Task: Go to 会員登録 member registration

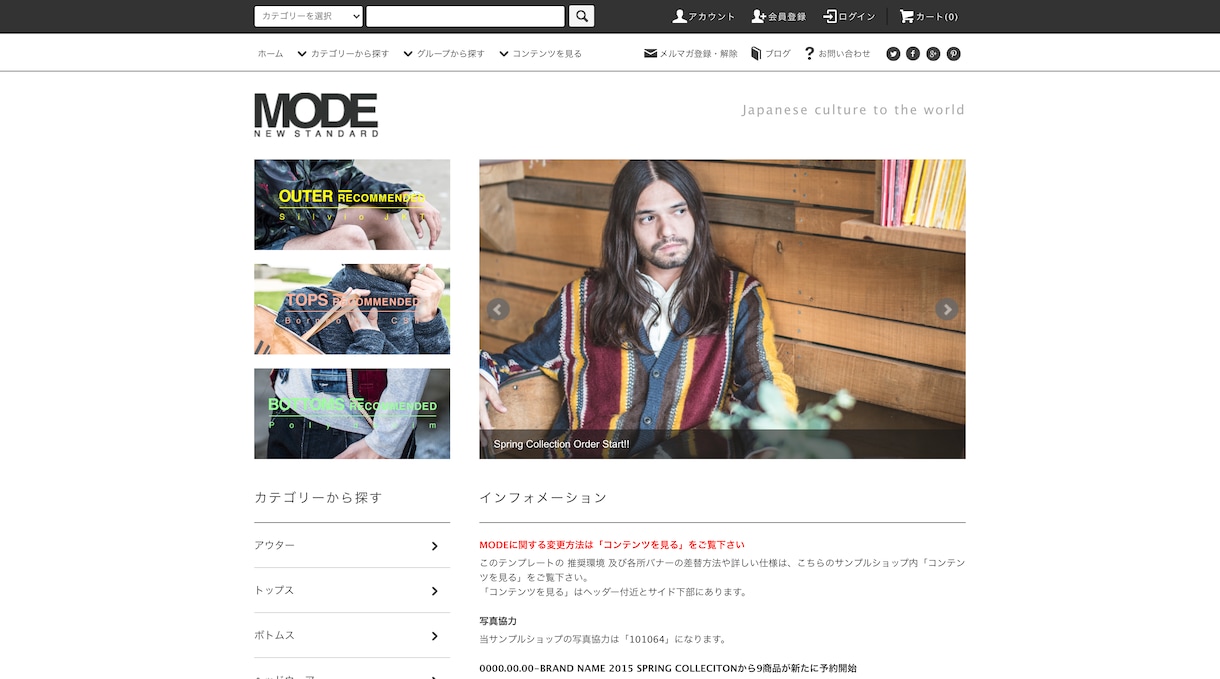Action: (x=779, y=16)
